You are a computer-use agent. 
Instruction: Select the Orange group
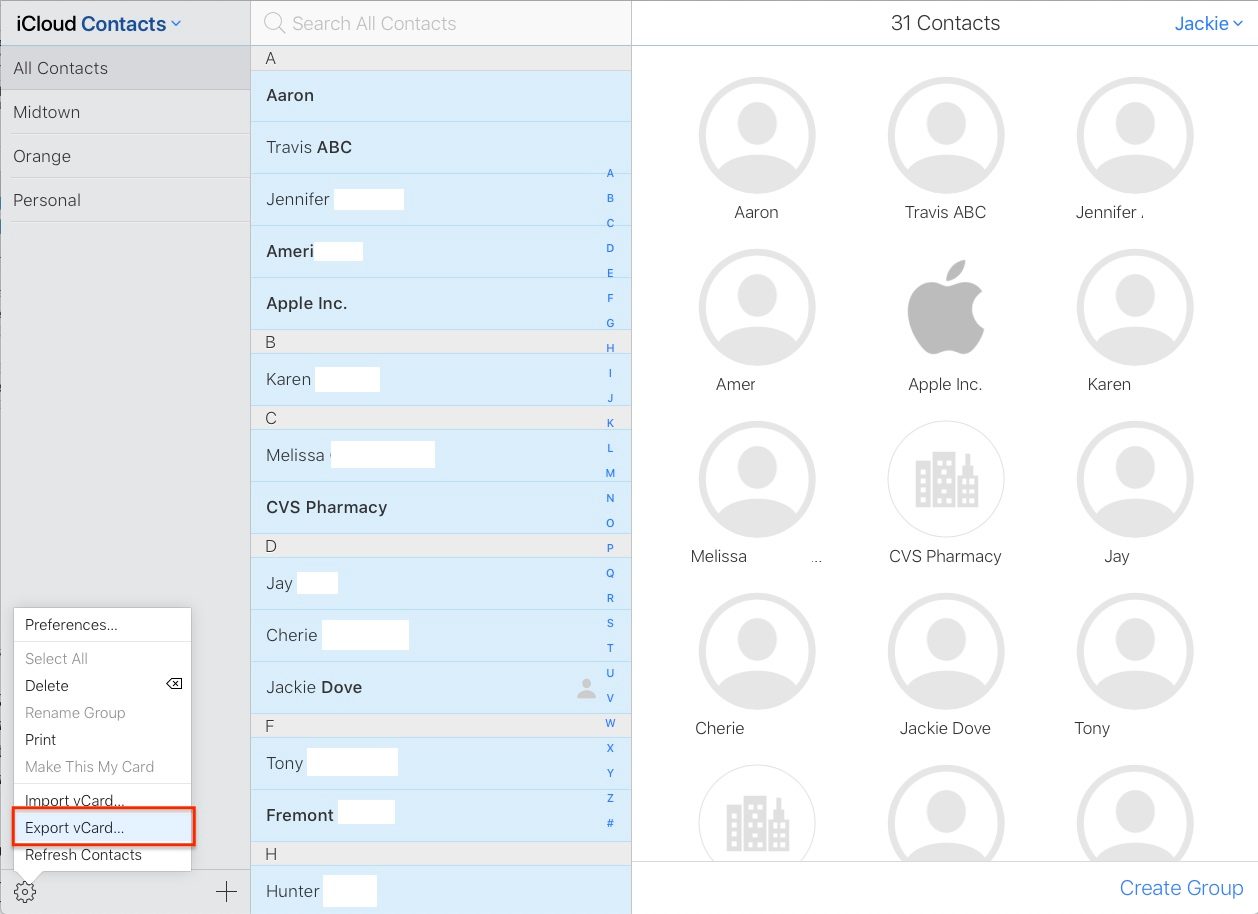click(x=125, y=156)
